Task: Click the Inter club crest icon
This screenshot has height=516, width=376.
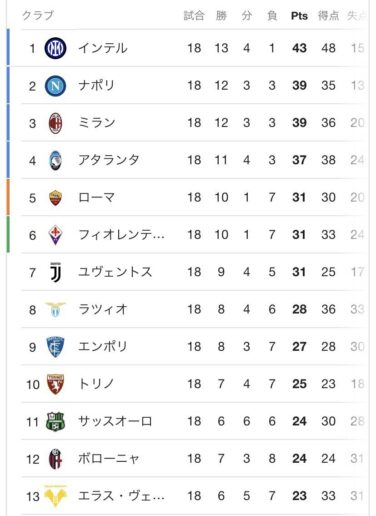Action: 55,48
